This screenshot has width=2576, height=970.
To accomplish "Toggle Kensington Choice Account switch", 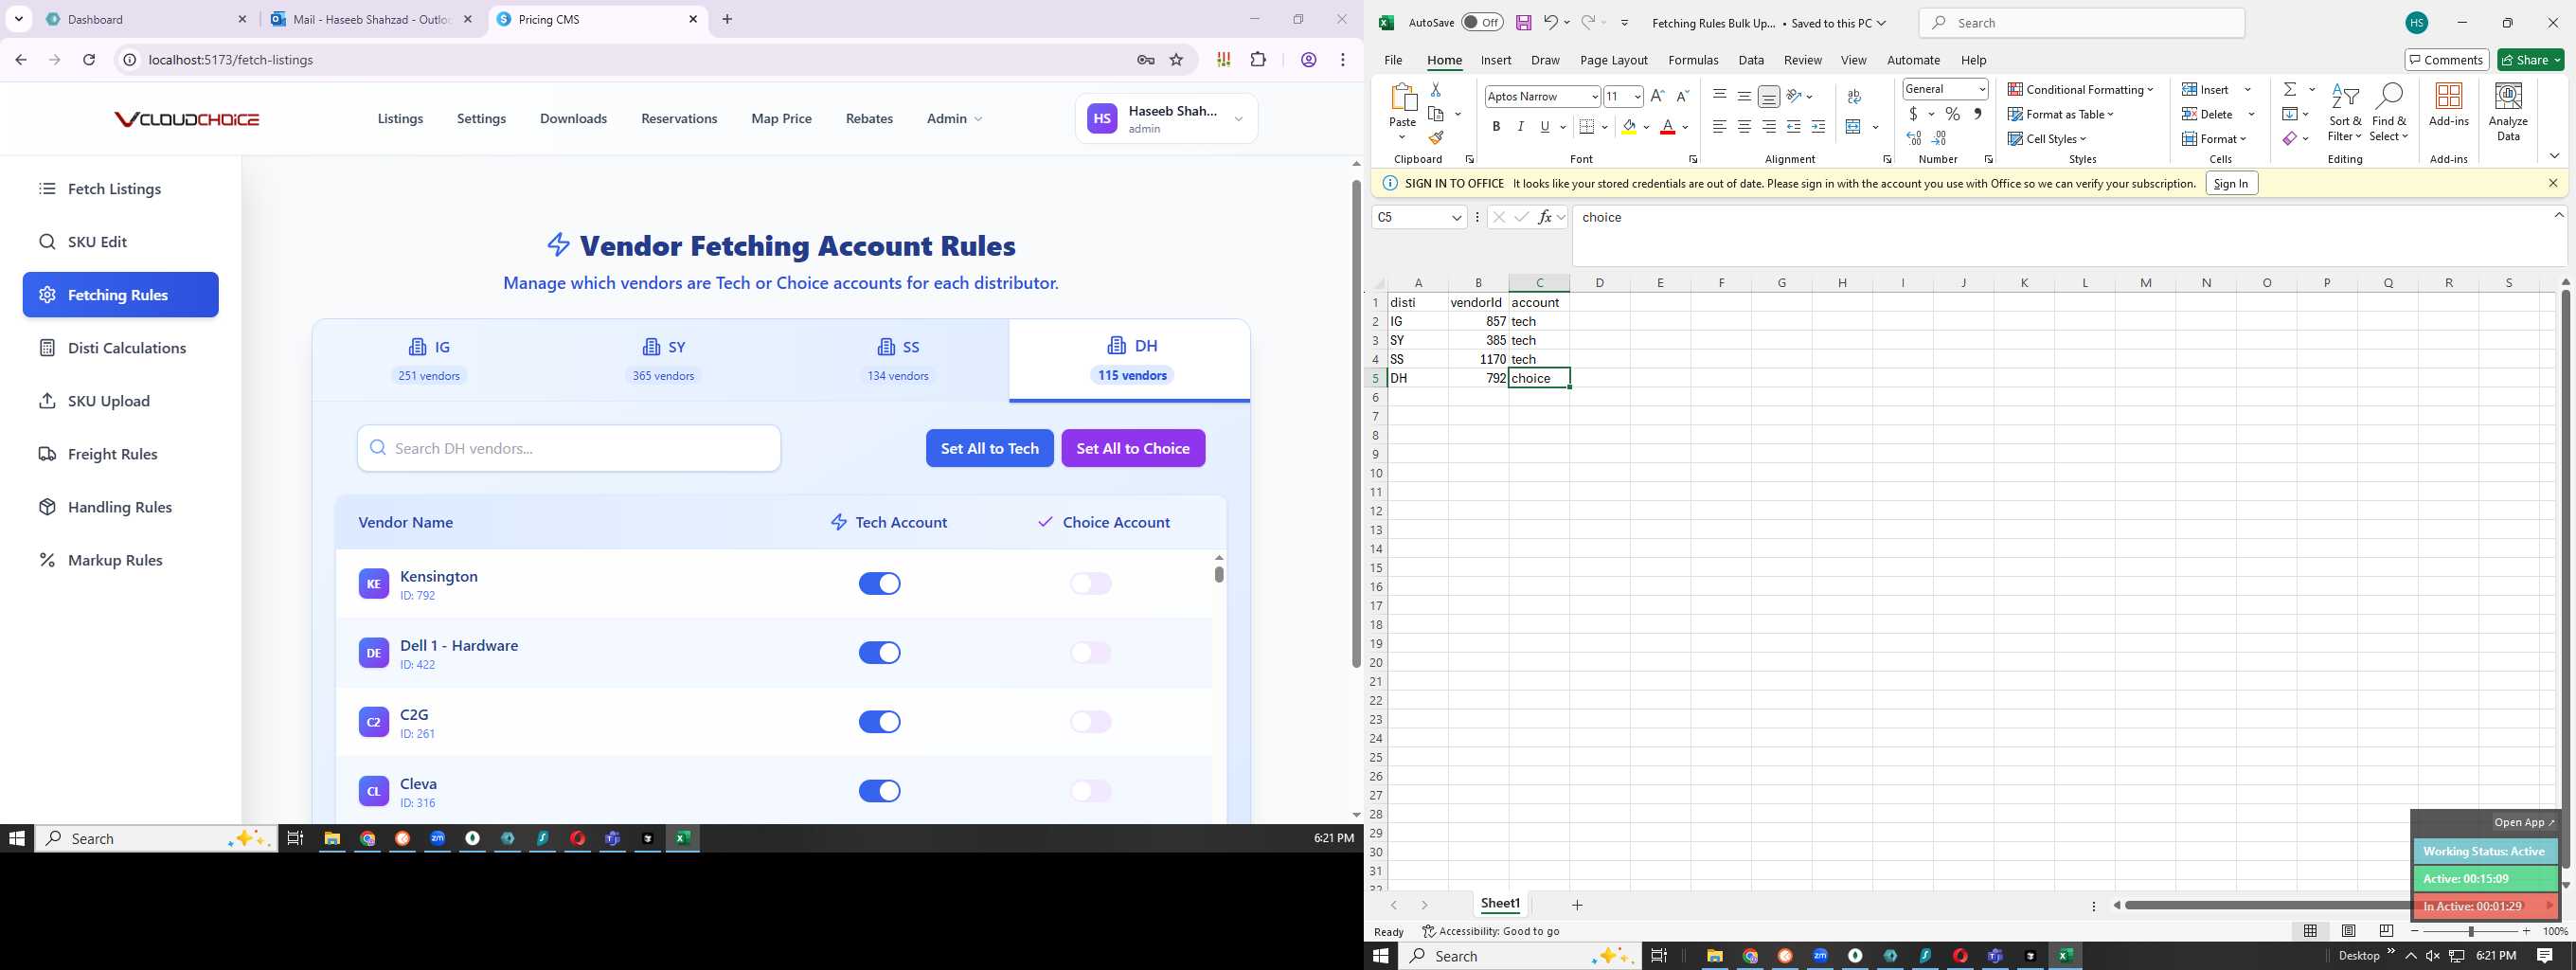I will pyautogui.click(x=1090, y=584).
